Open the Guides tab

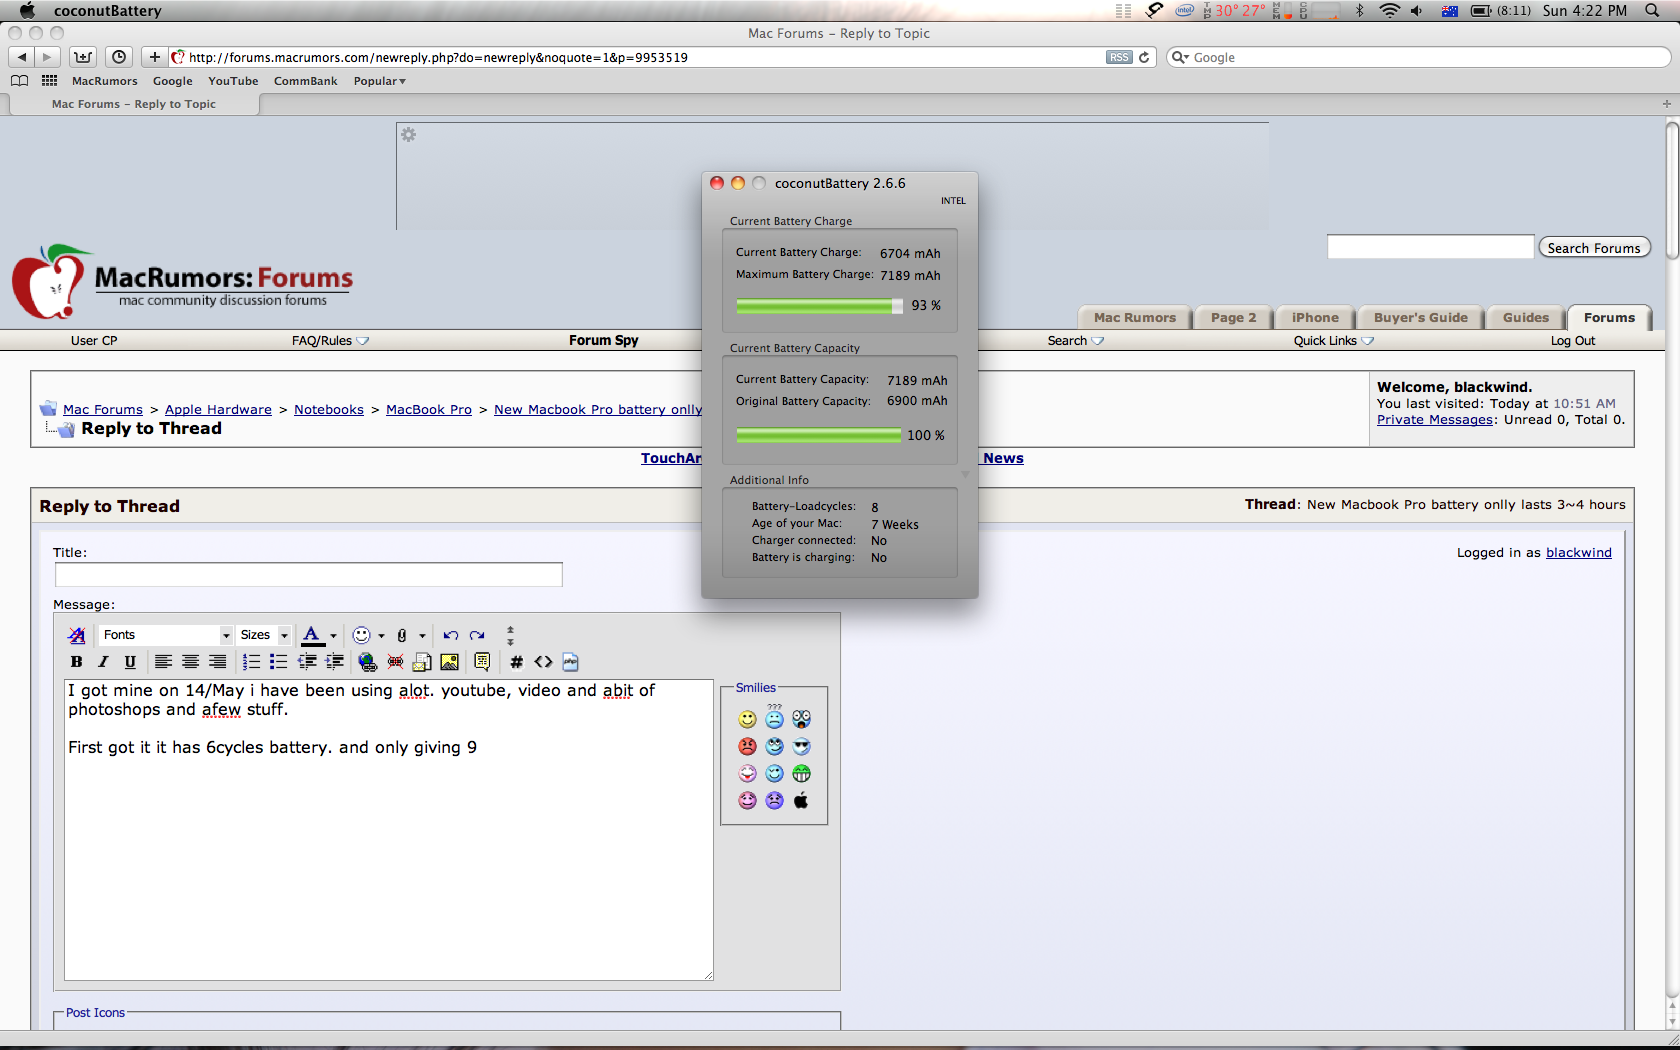(x=1526, y=318)
